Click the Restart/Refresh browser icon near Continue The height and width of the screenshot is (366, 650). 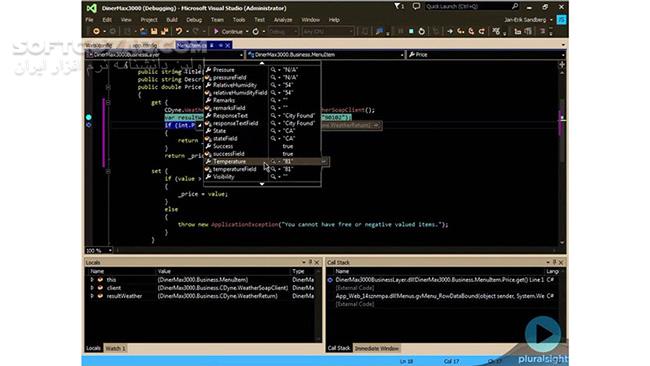[256, 32]
